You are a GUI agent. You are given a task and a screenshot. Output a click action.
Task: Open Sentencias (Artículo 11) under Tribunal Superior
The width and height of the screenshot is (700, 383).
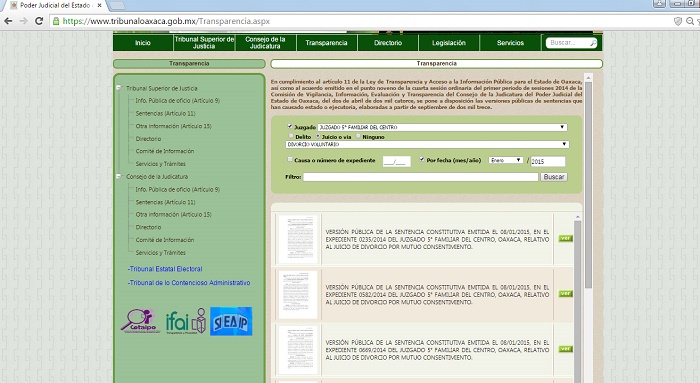(x=165, y=113)
